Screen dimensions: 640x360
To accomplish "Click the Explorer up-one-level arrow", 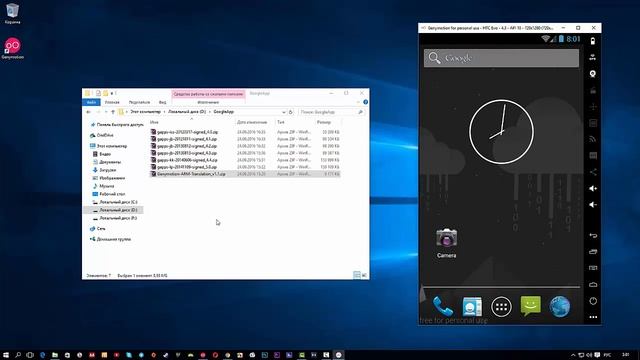I will (x=113, y=112).
